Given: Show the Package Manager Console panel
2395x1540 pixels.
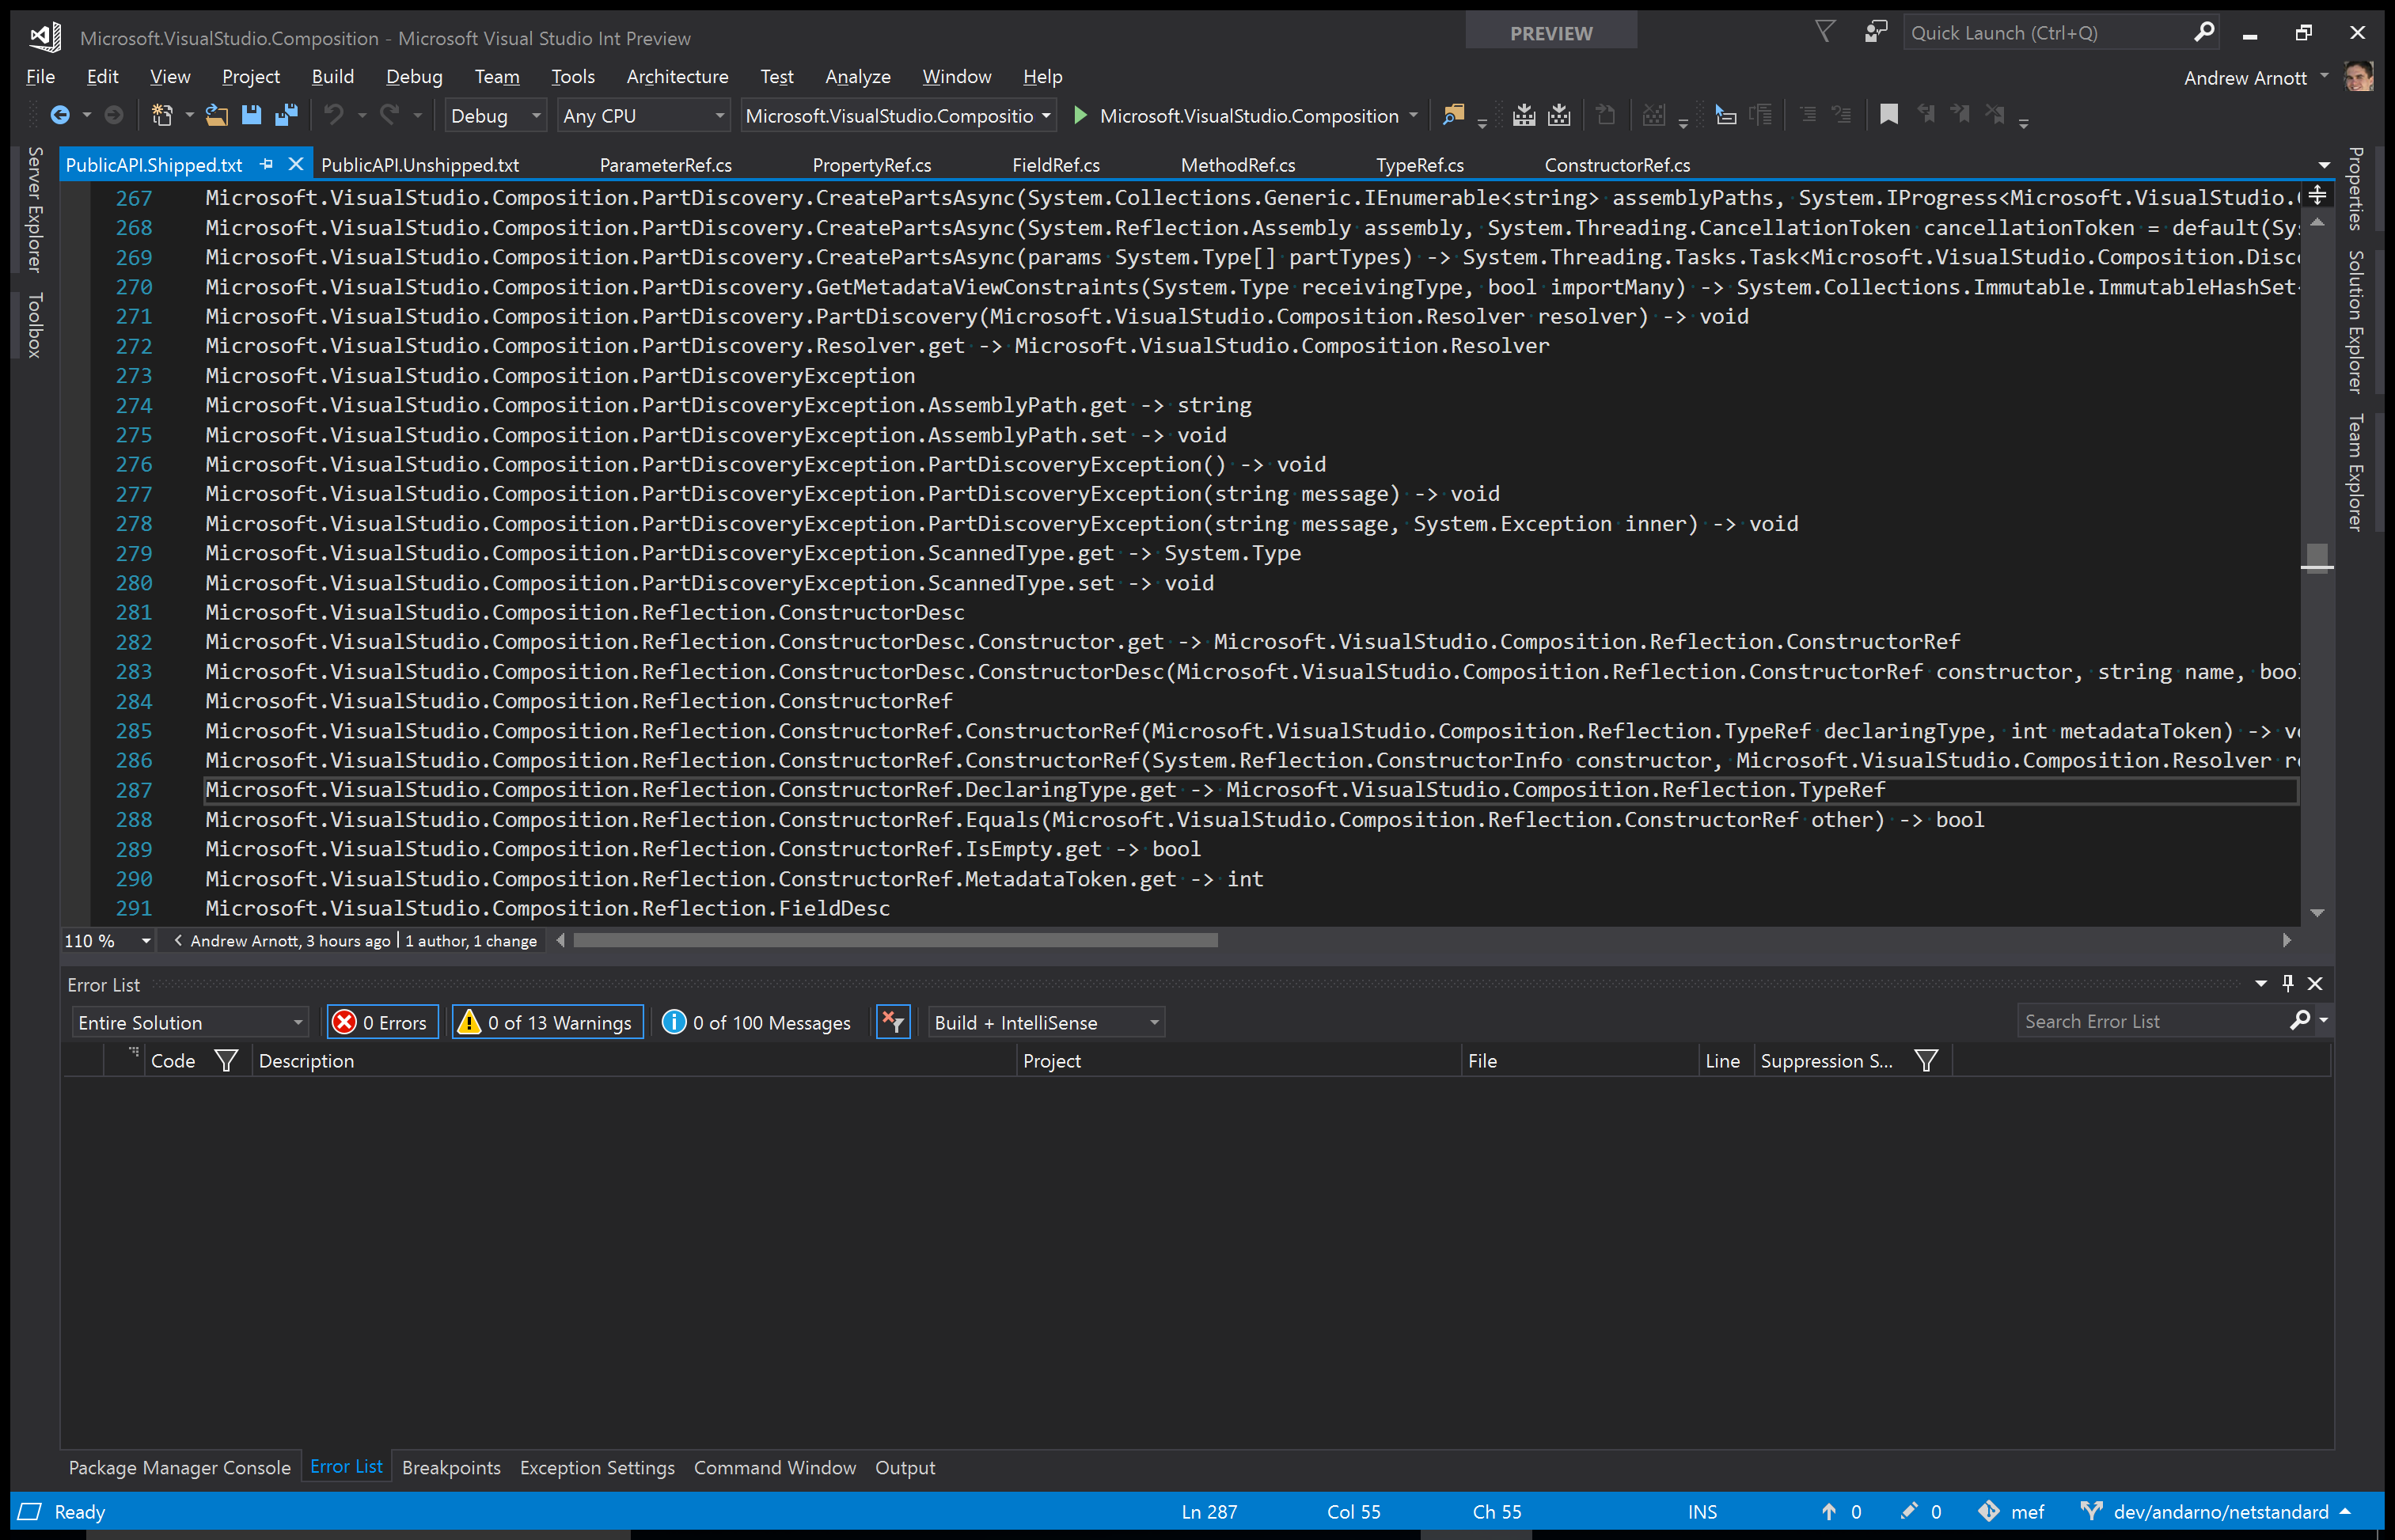Looking at the screenshot, I should (179, 1467).
